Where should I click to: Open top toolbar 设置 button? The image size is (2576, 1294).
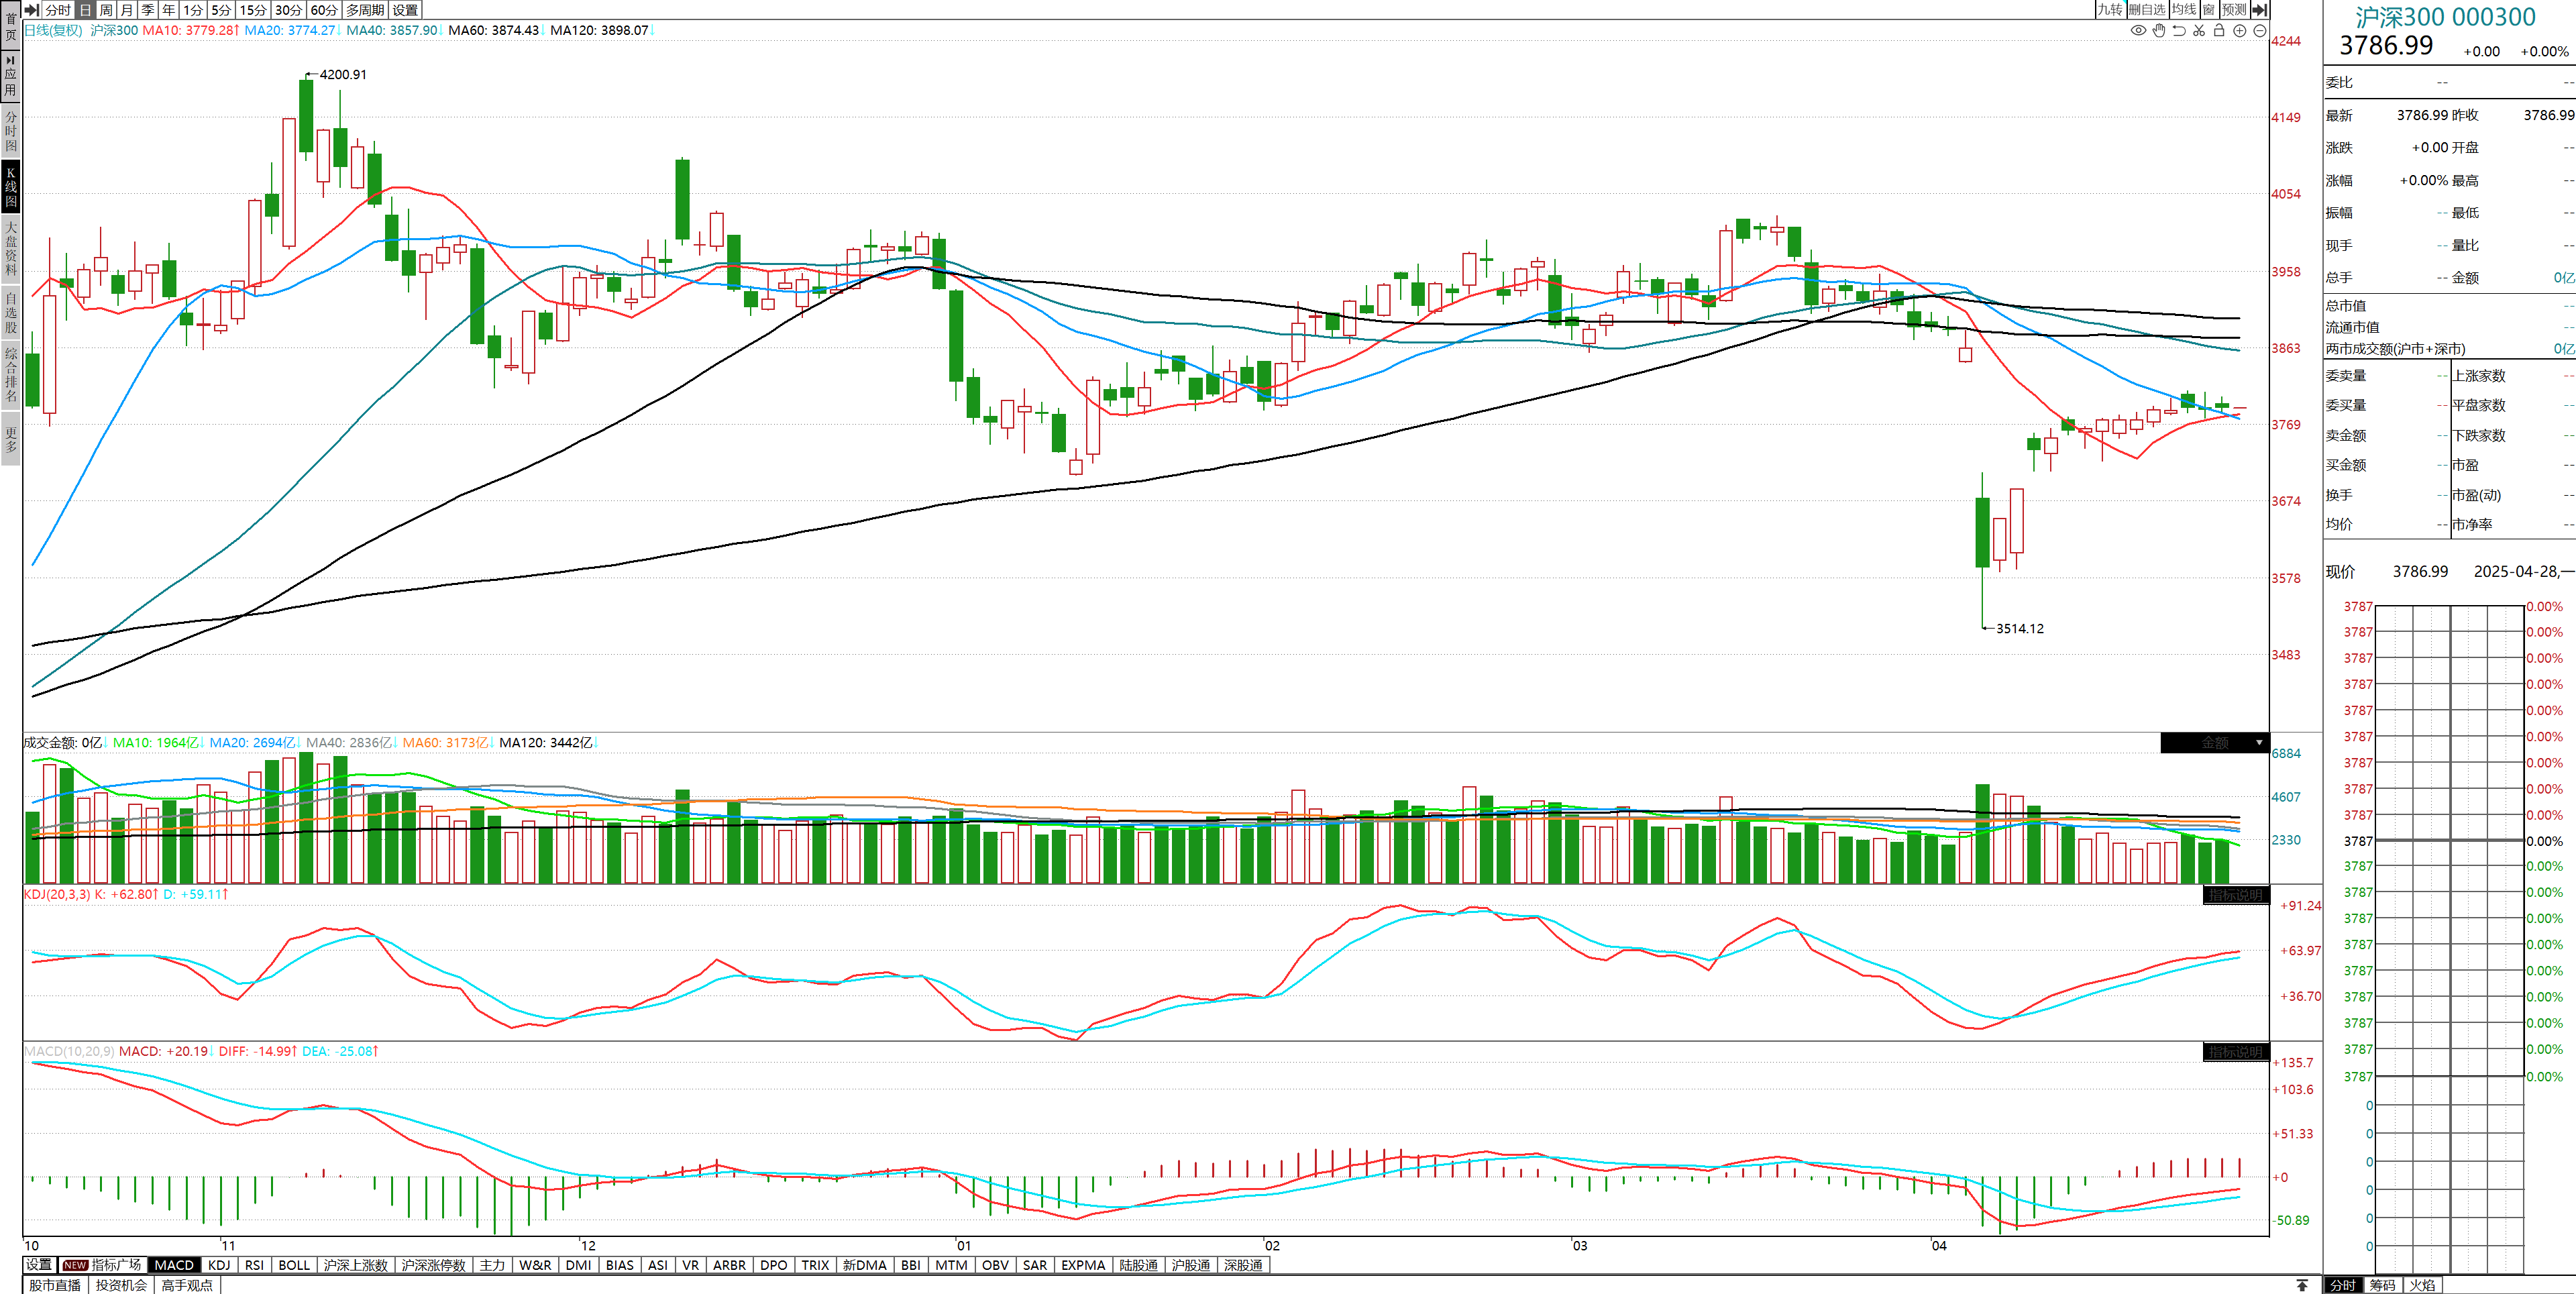click(405, 9)
